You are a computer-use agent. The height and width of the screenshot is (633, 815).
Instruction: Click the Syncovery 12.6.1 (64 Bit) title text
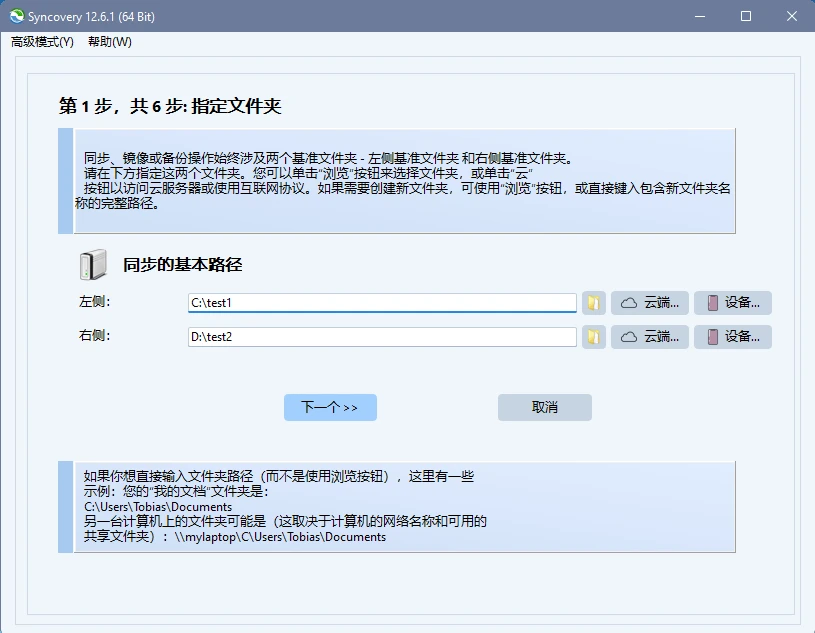pyautogui.click(x=91, y=17)
